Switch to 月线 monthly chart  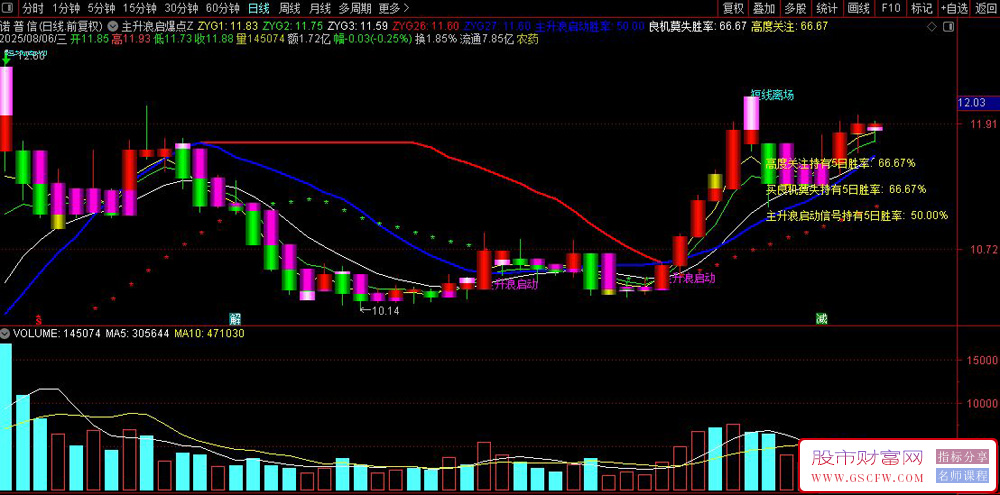(320, 8)
